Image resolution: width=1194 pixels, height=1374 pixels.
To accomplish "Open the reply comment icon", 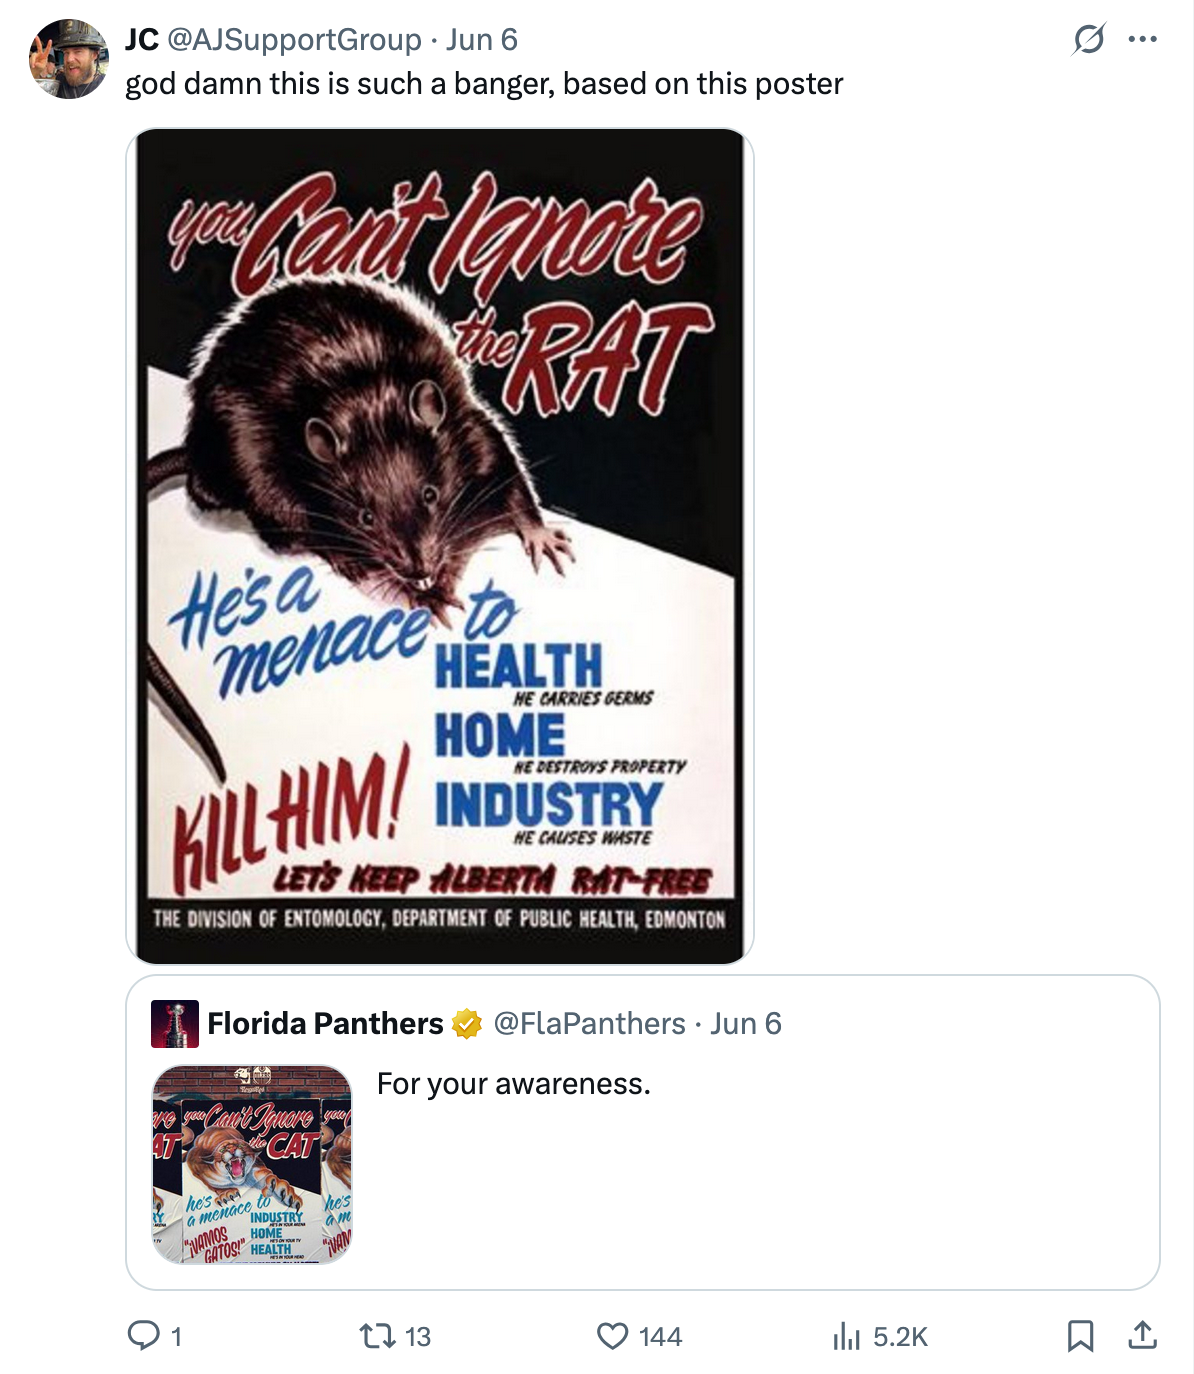I will (143, 1336).
